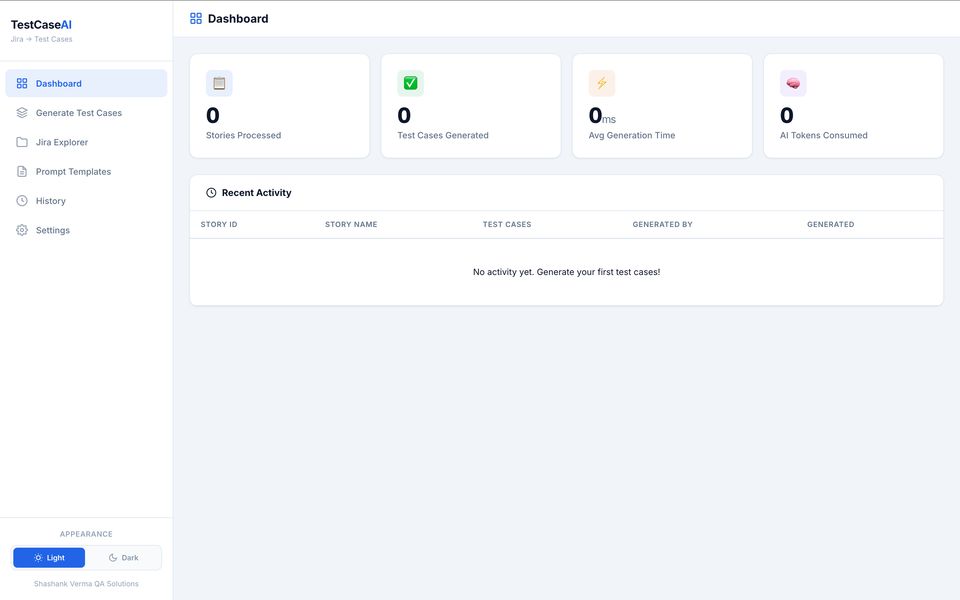Click the 0ms generation time value
960x600 pixels.
[602, 116]
